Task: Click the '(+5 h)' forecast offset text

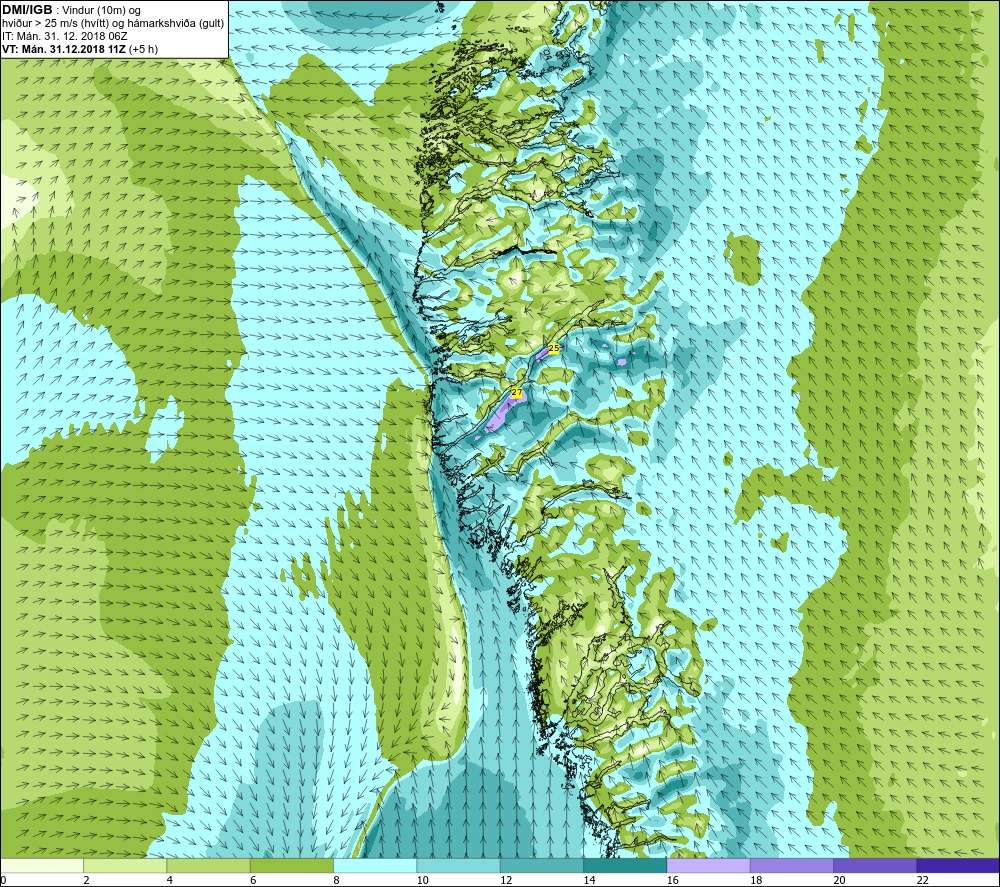Action: pyautogui.click(x=143, y=49)
